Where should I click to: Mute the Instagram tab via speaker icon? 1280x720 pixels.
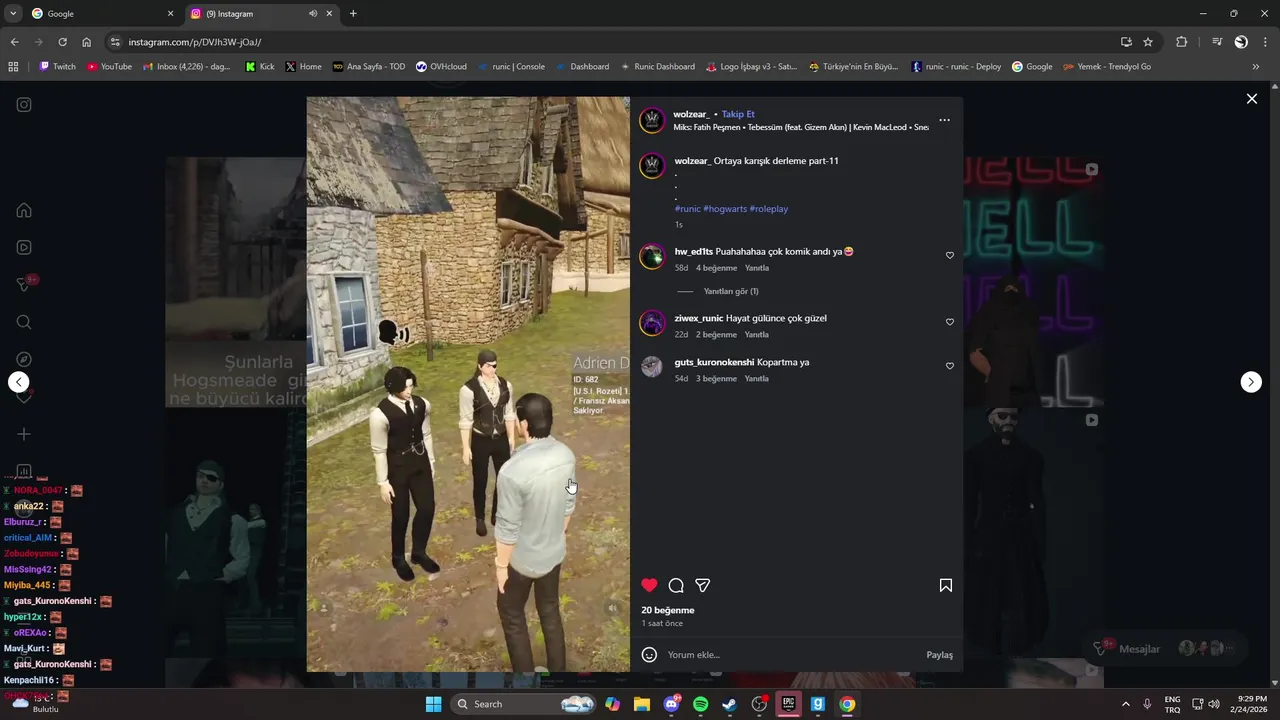pyautogui.click(x=313, y=14)
